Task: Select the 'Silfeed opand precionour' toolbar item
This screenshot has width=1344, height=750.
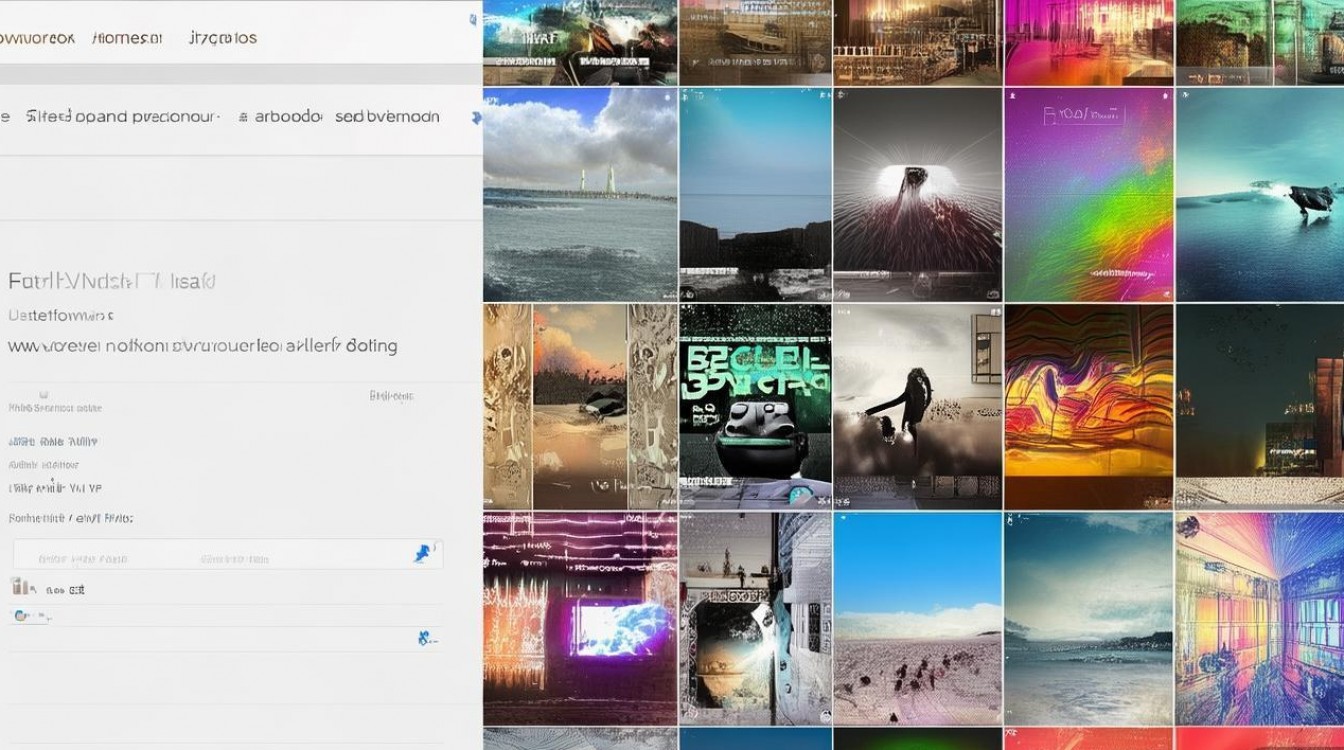Action: click(121, 117)
